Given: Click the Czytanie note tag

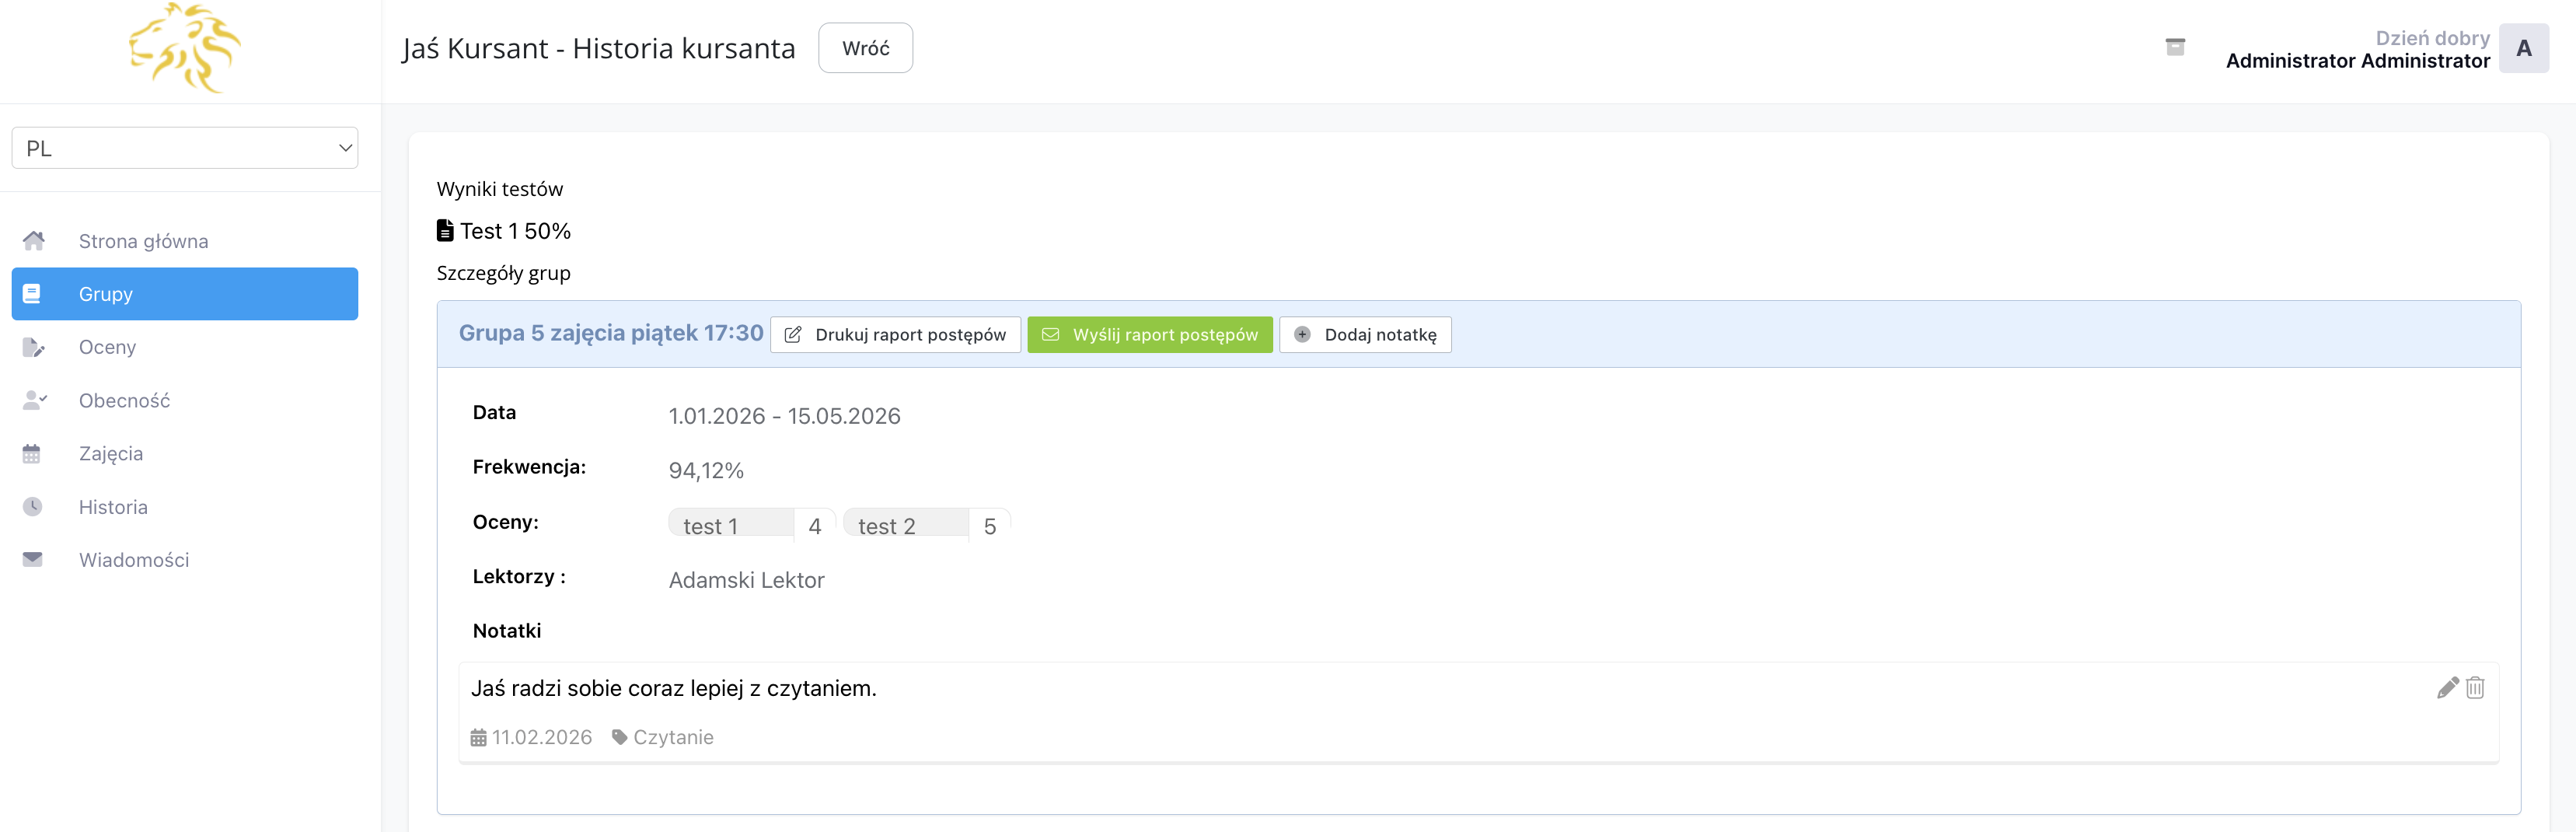Looking at the screenshot, I should 672,738.
